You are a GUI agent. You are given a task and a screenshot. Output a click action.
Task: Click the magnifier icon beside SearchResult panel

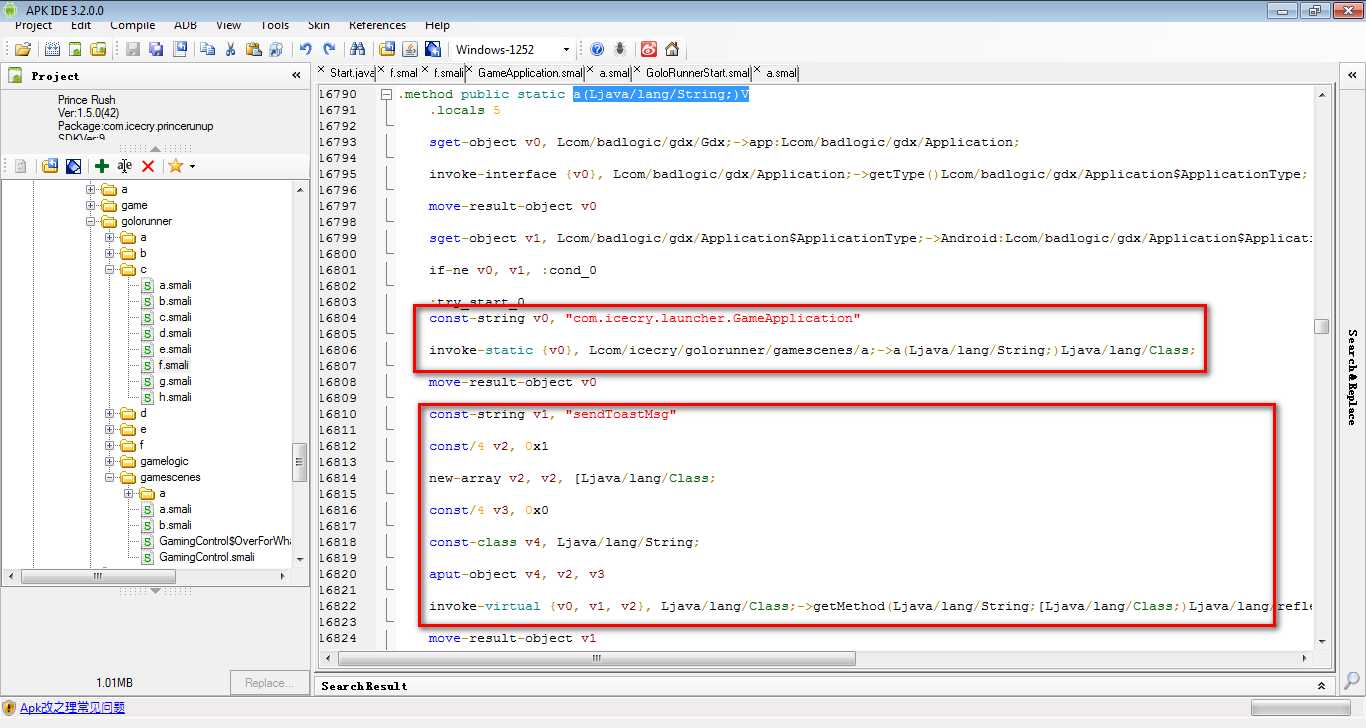point(1351,682)
